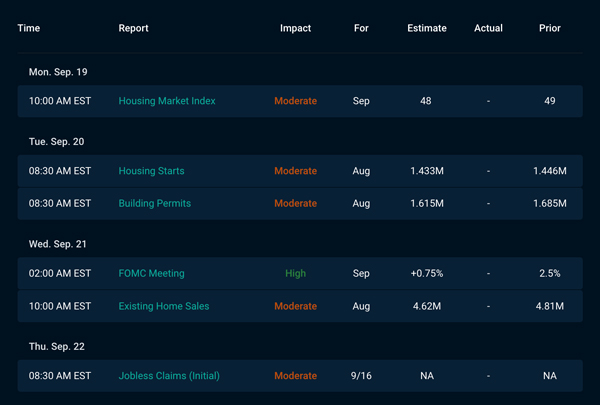Open Jobless Claims (Initial) report link
This screenshot has width=600, height=405.
click(x=169, y=376)
